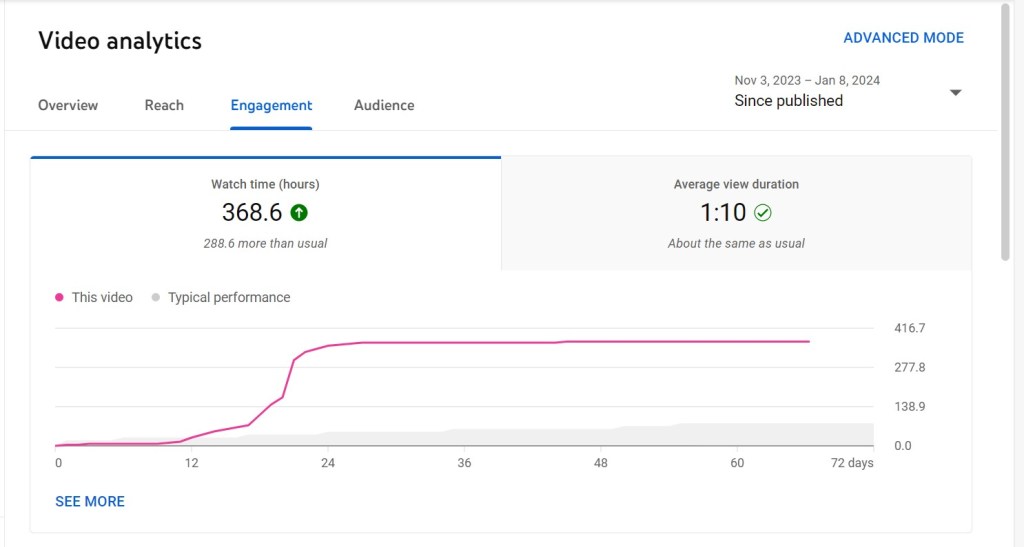Click the 416.7 y-axis label
The width and height of the screenshot is (1024, 547).
[x=909, y=328]
